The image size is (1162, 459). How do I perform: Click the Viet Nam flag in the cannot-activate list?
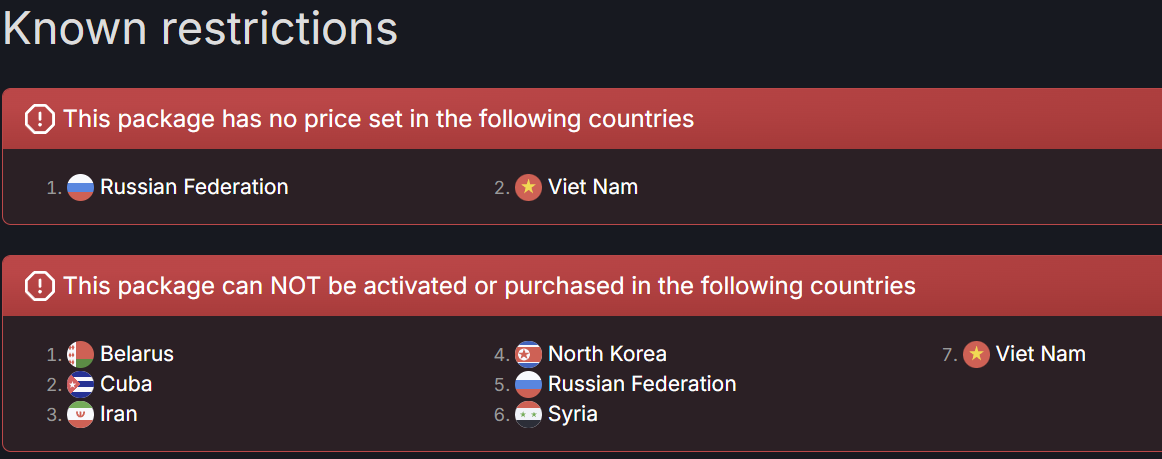pyautogui.click(x=976, y=354)
